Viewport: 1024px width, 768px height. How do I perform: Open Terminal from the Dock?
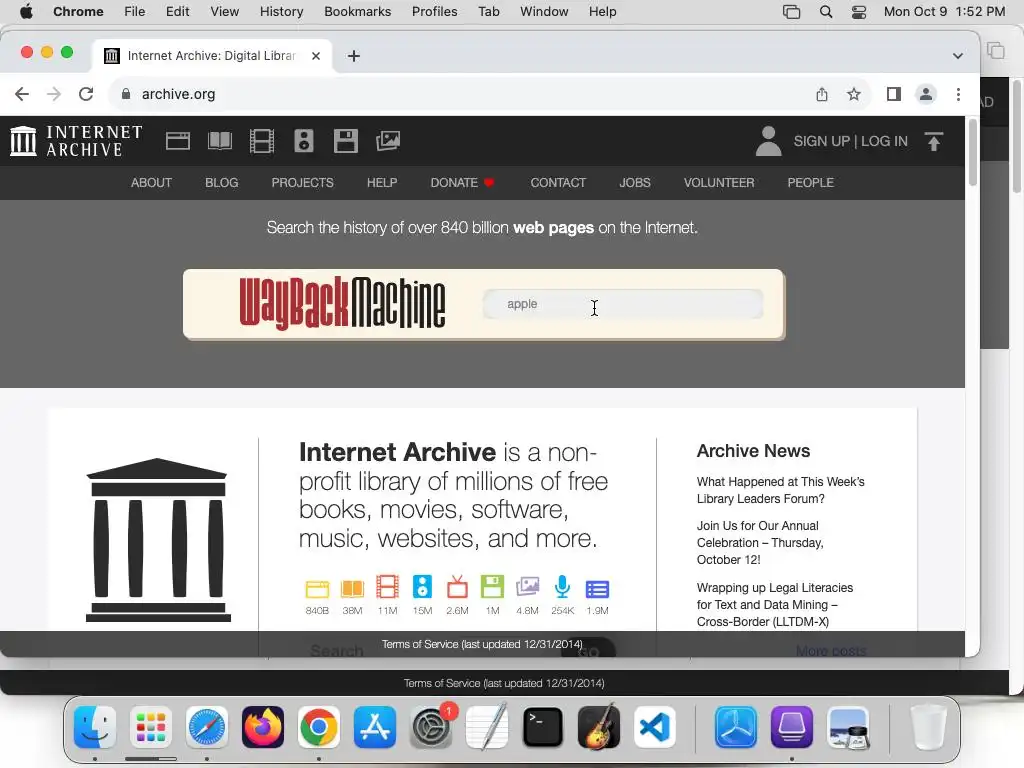tap(543, 727)
